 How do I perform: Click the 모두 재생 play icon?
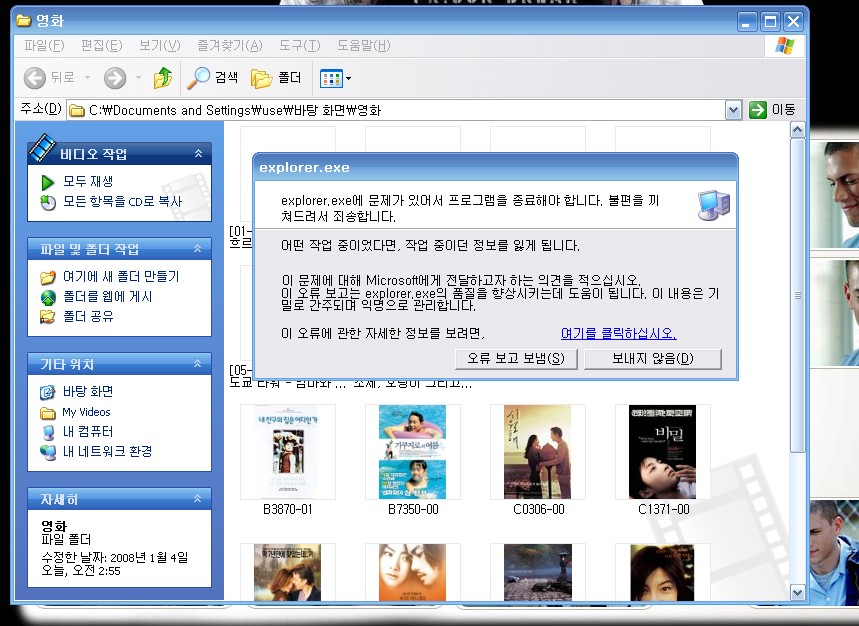48,182
